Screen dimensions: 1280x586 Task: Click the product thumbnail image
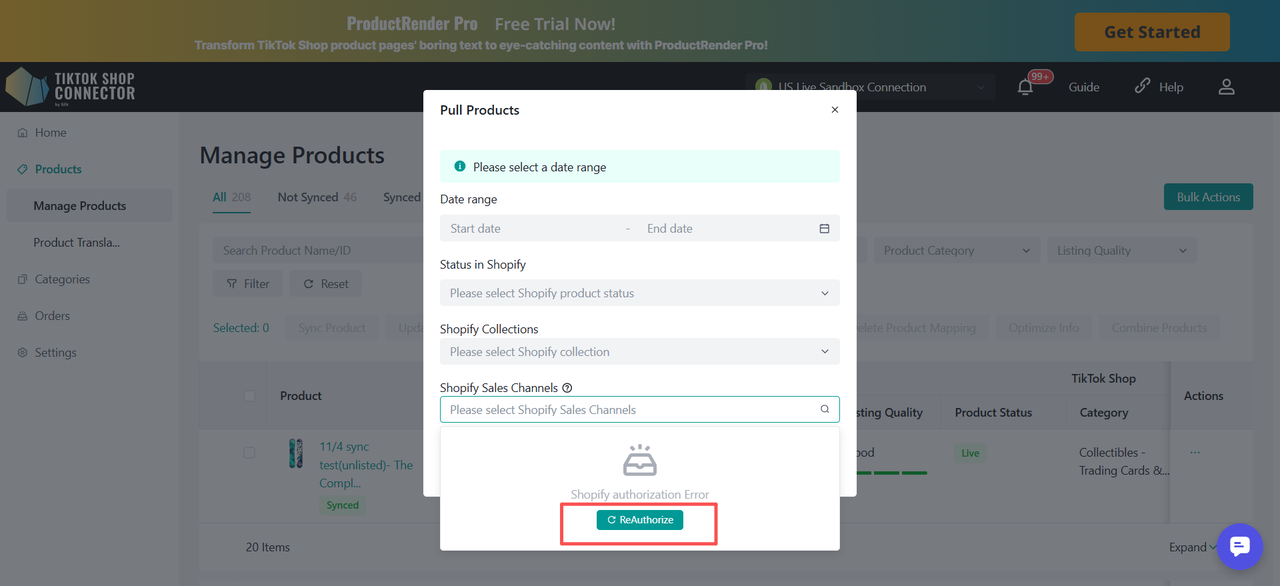pyautogui.click(x=296, y=453)
